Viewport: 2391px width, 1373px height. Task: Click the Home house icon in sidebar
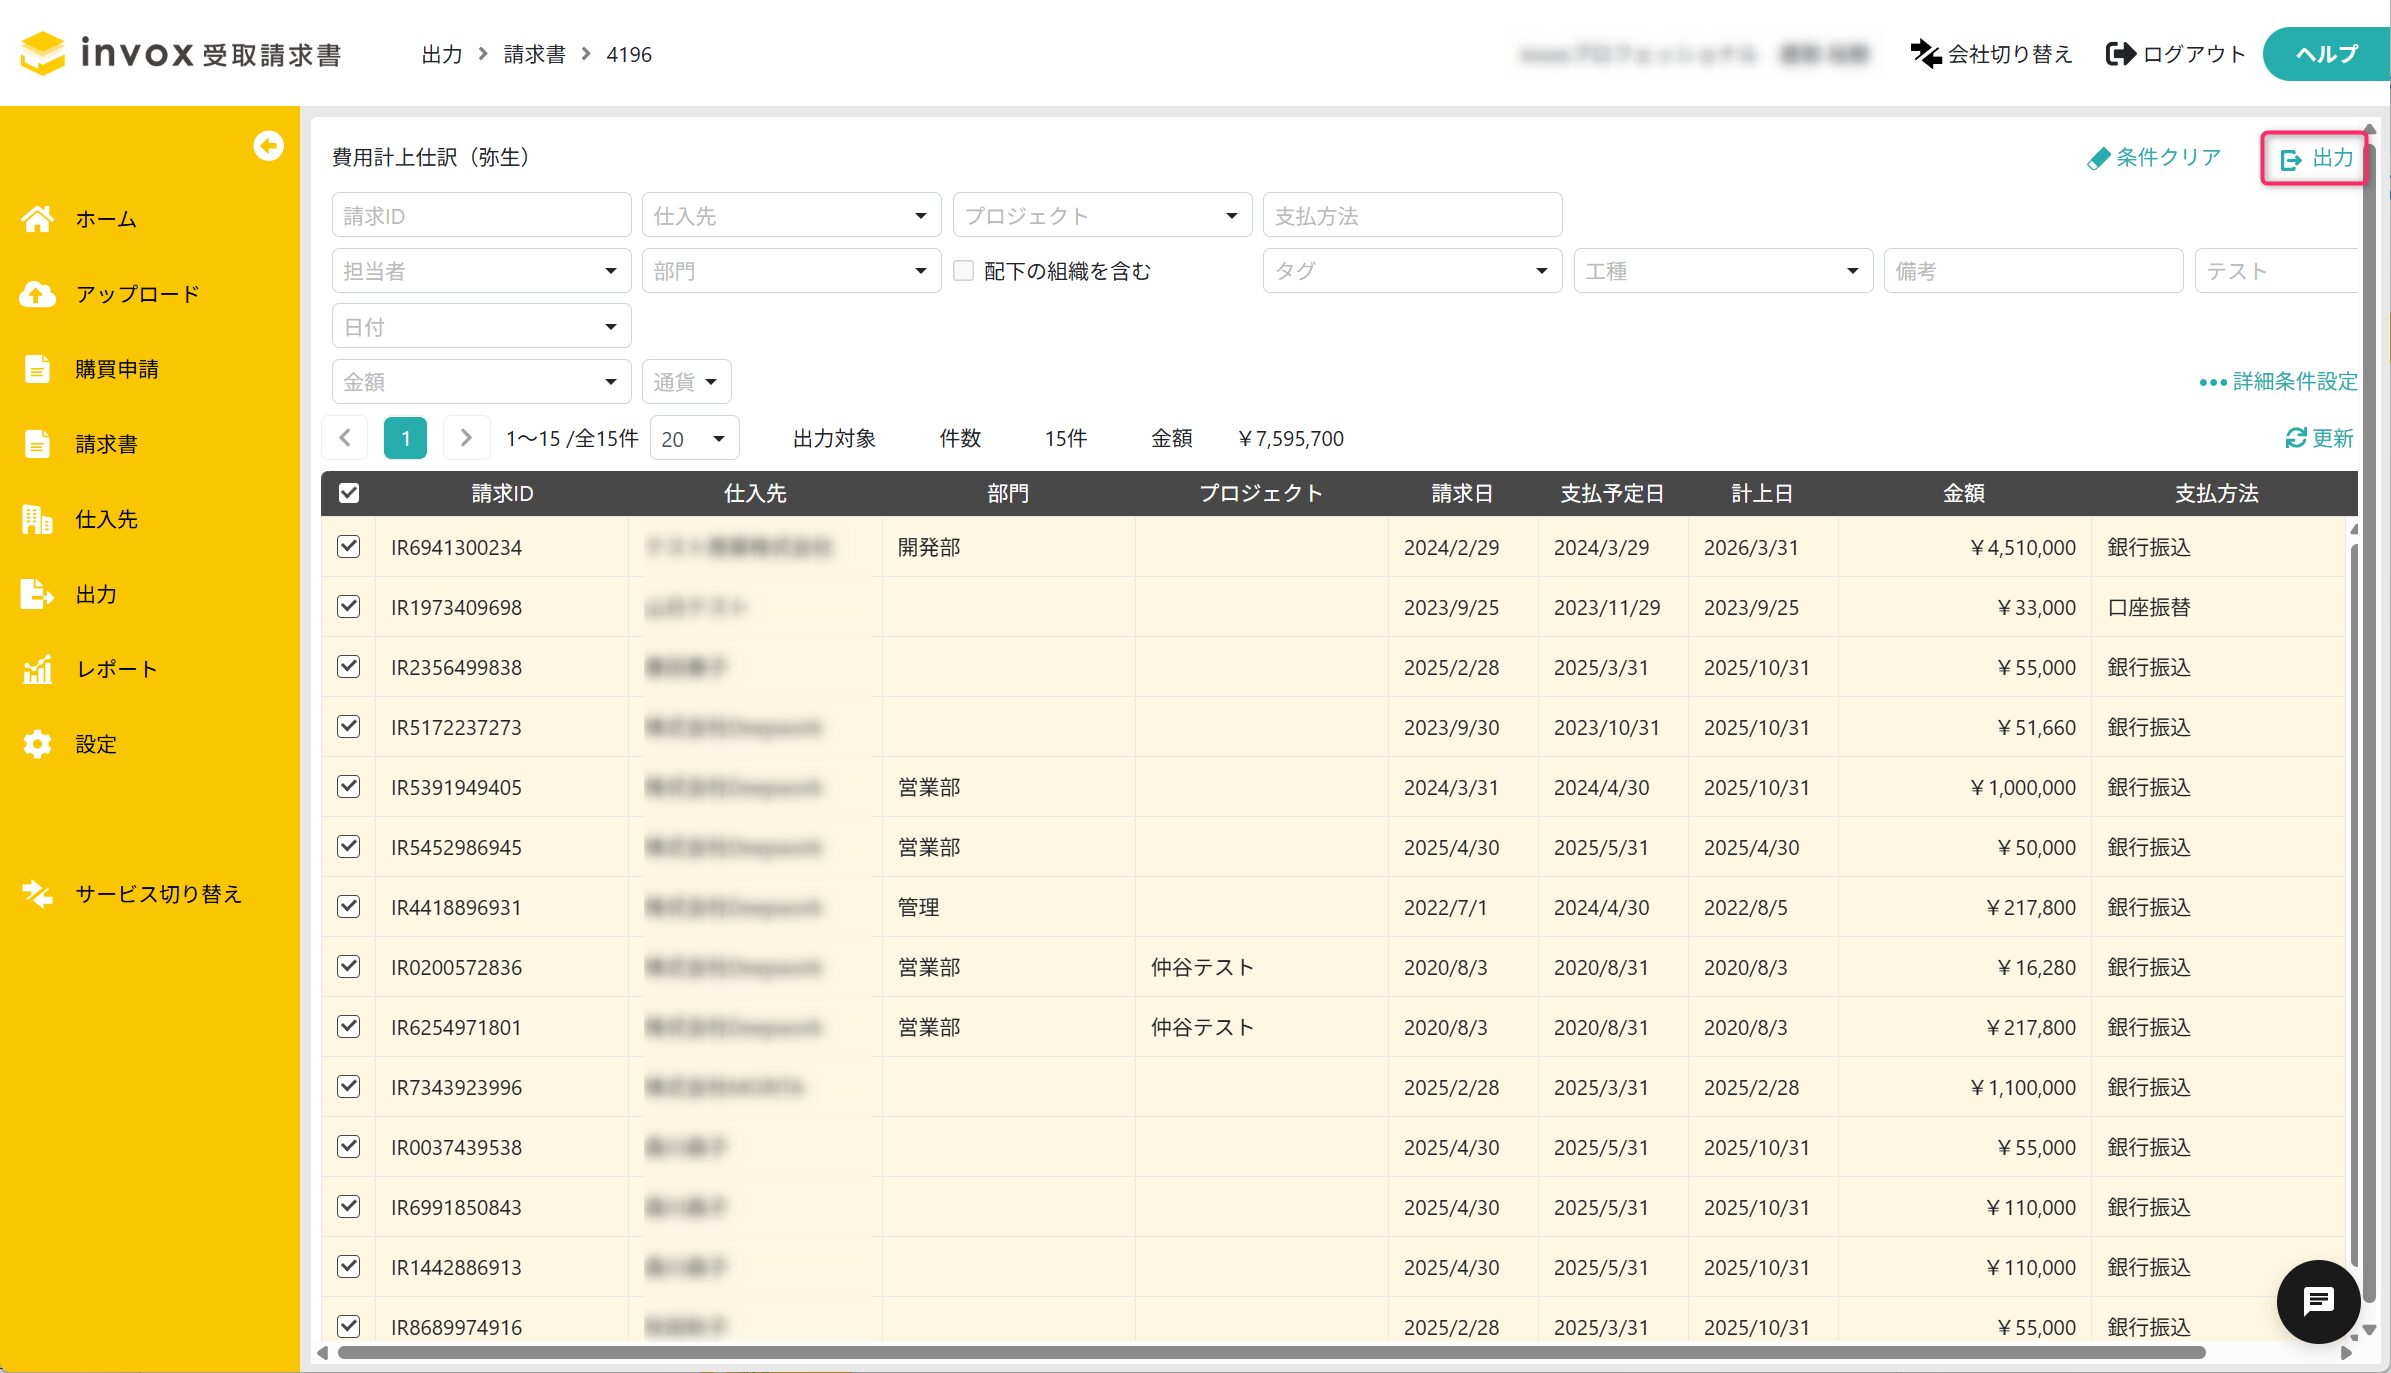point(37,219)
